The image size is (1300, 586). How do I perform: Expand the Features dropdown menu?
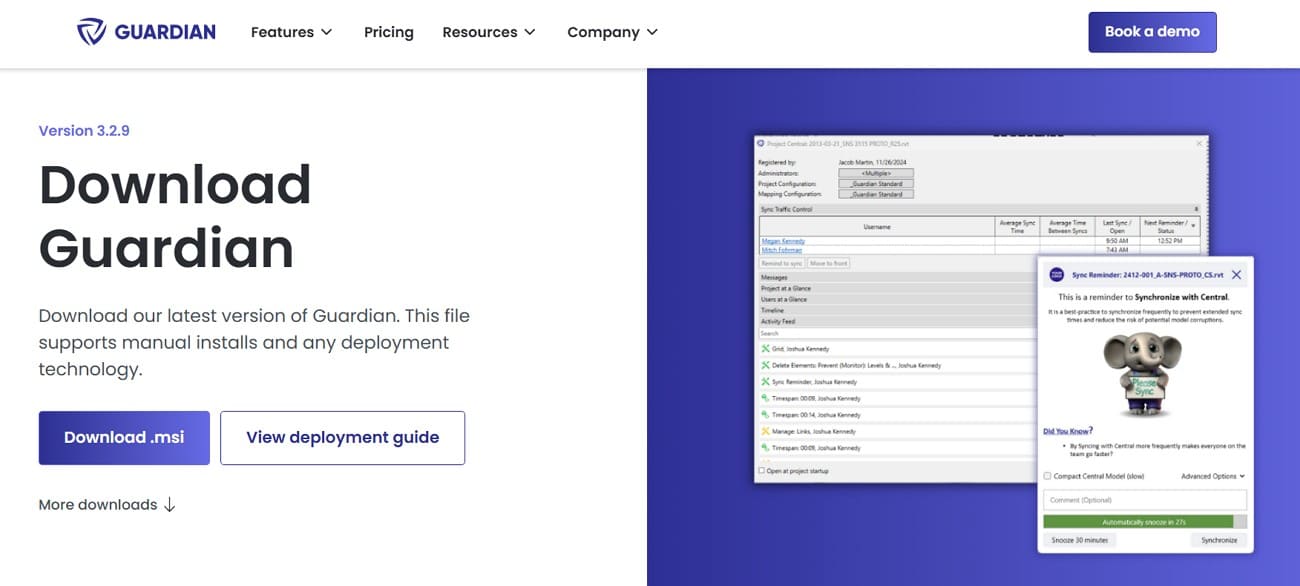pos(291,32)
